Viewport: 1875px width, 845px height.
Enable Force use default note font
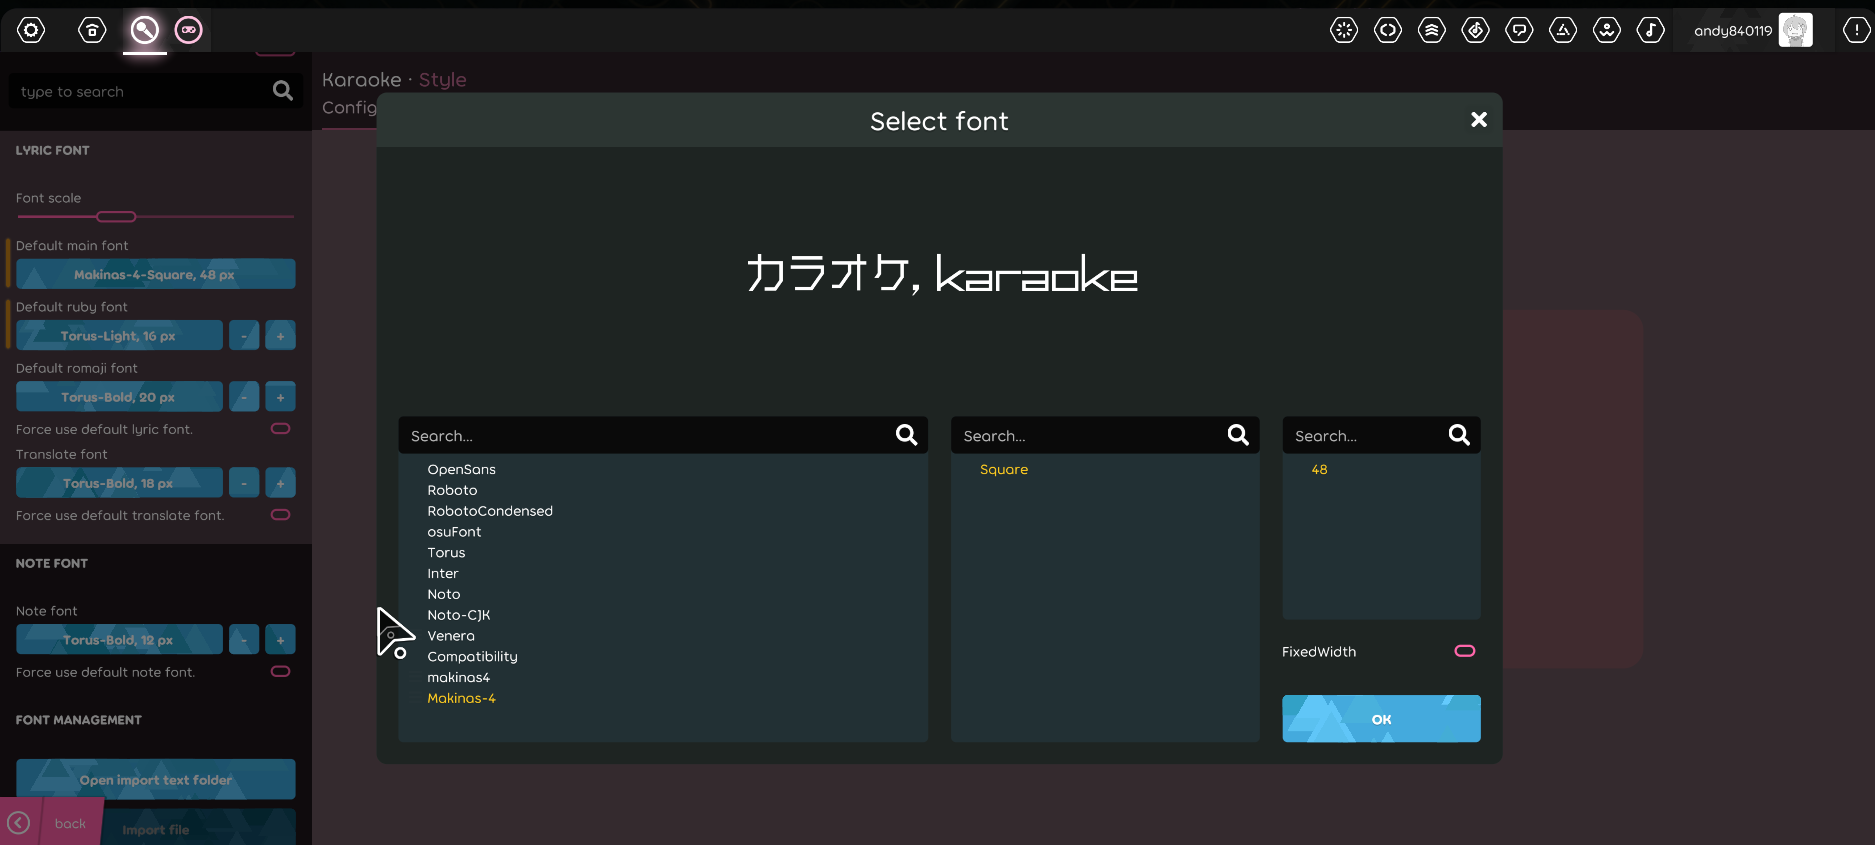click(x=281, y=672)
